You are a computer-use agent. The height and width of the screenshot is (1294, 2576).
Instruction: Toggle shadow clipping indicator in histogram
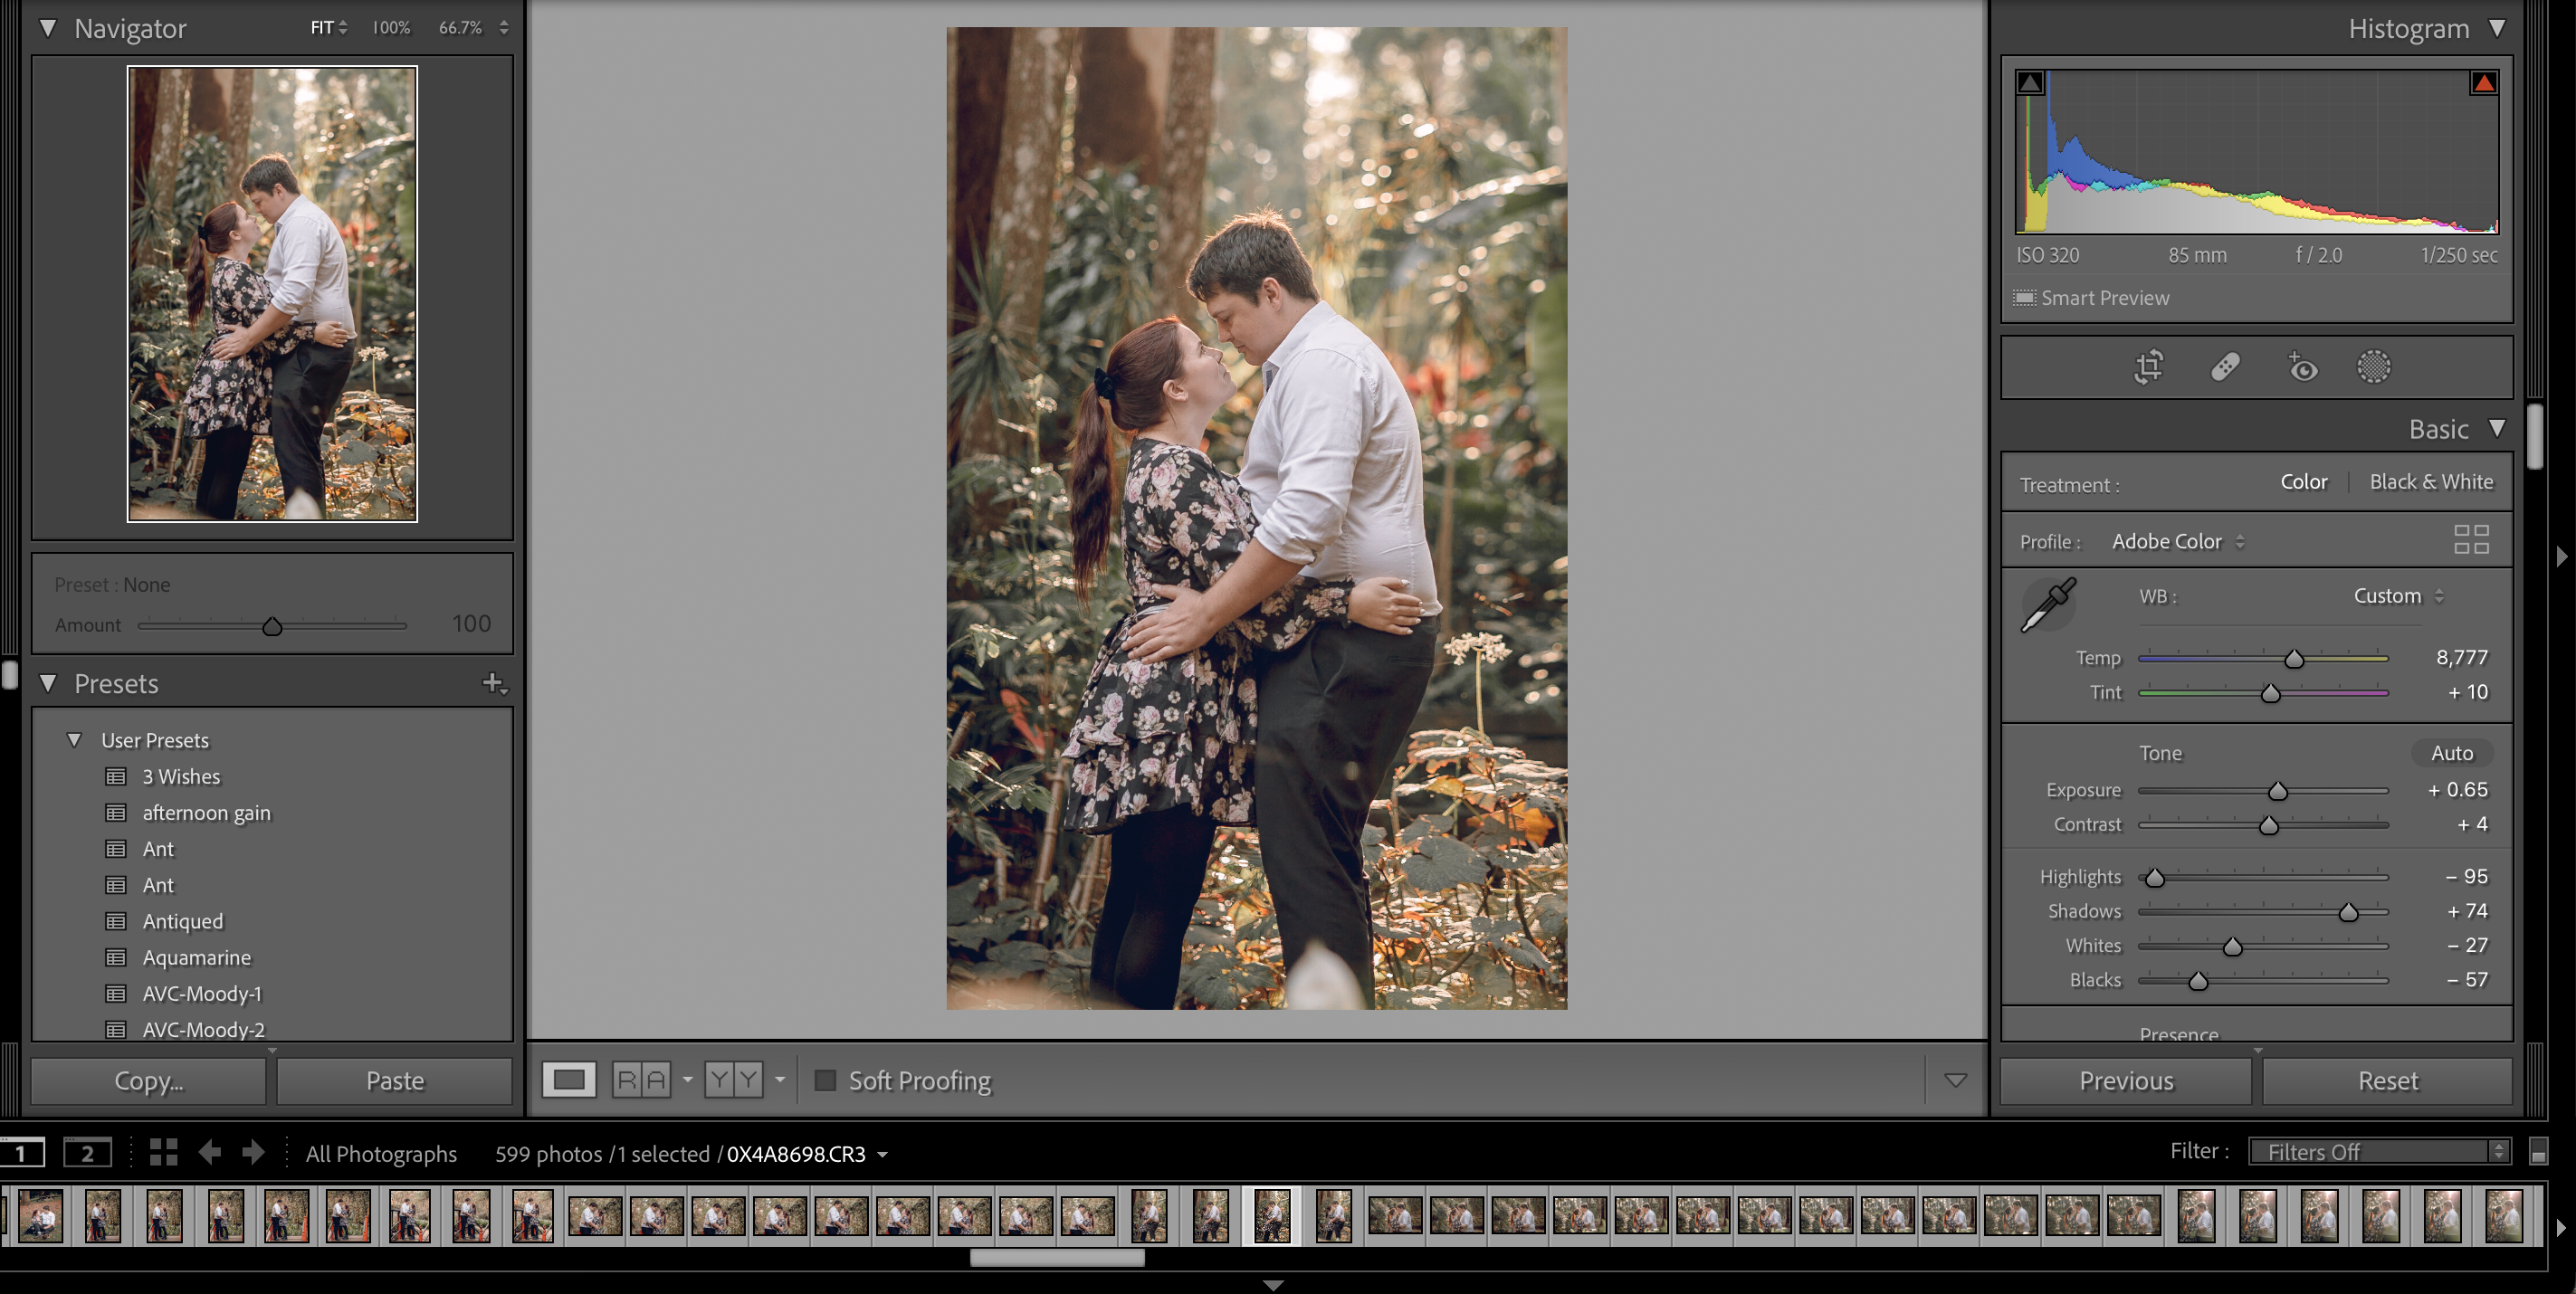pyautogui.click(x=2029, y=83)
